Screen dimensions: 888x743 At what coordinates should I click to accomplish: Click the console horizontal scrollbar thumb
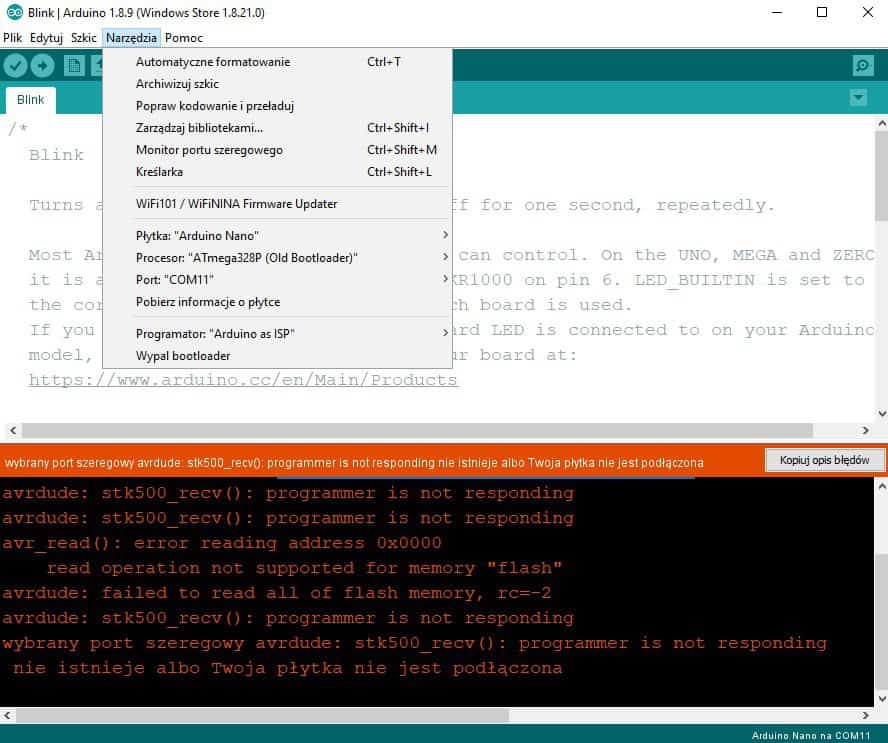(262, 715)
